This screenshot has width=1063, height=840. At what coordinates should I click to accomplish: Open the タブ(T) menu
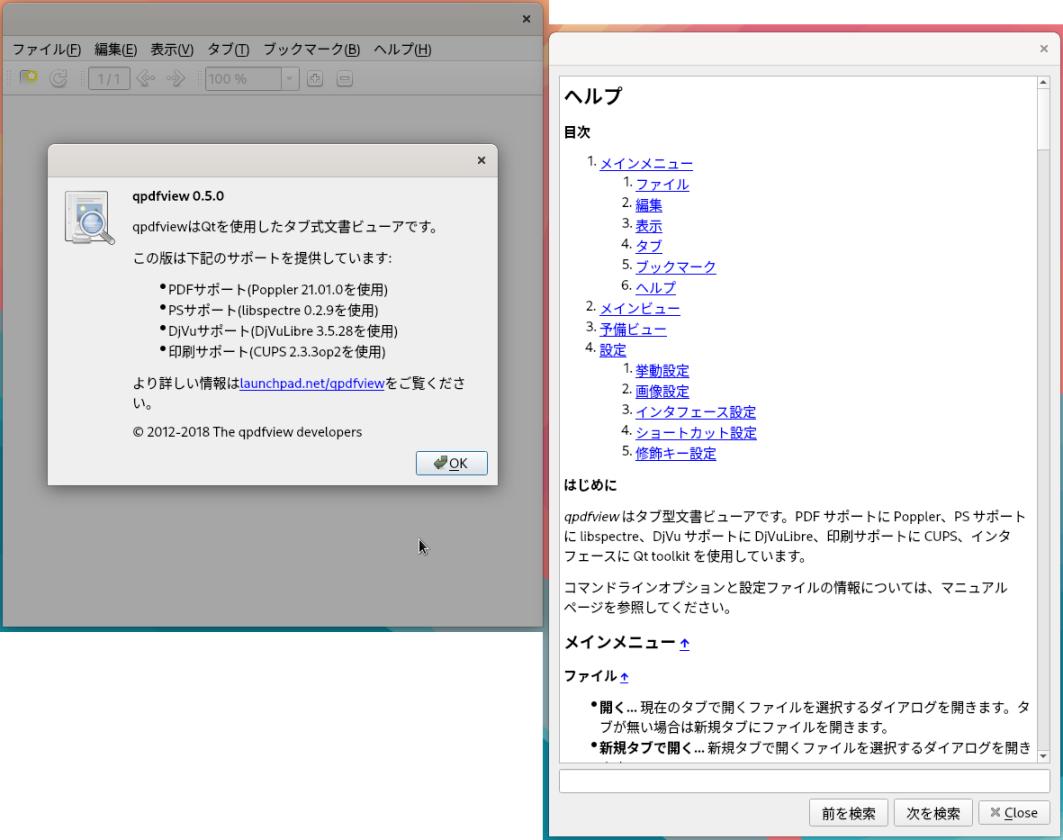click(228, 49)
